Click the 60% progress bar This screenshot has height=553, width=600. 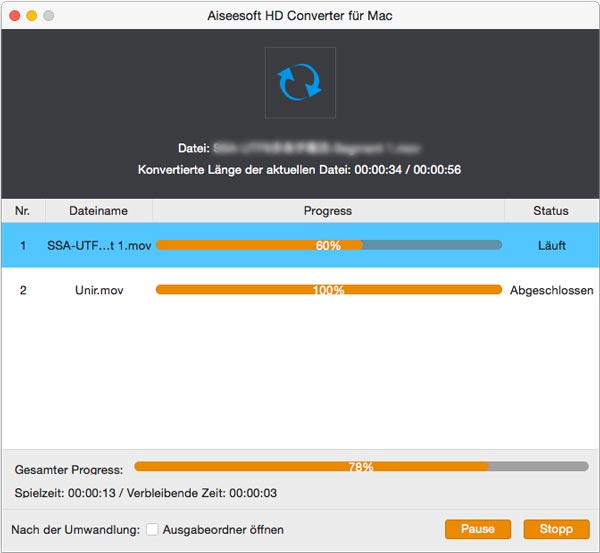(328, 245)
